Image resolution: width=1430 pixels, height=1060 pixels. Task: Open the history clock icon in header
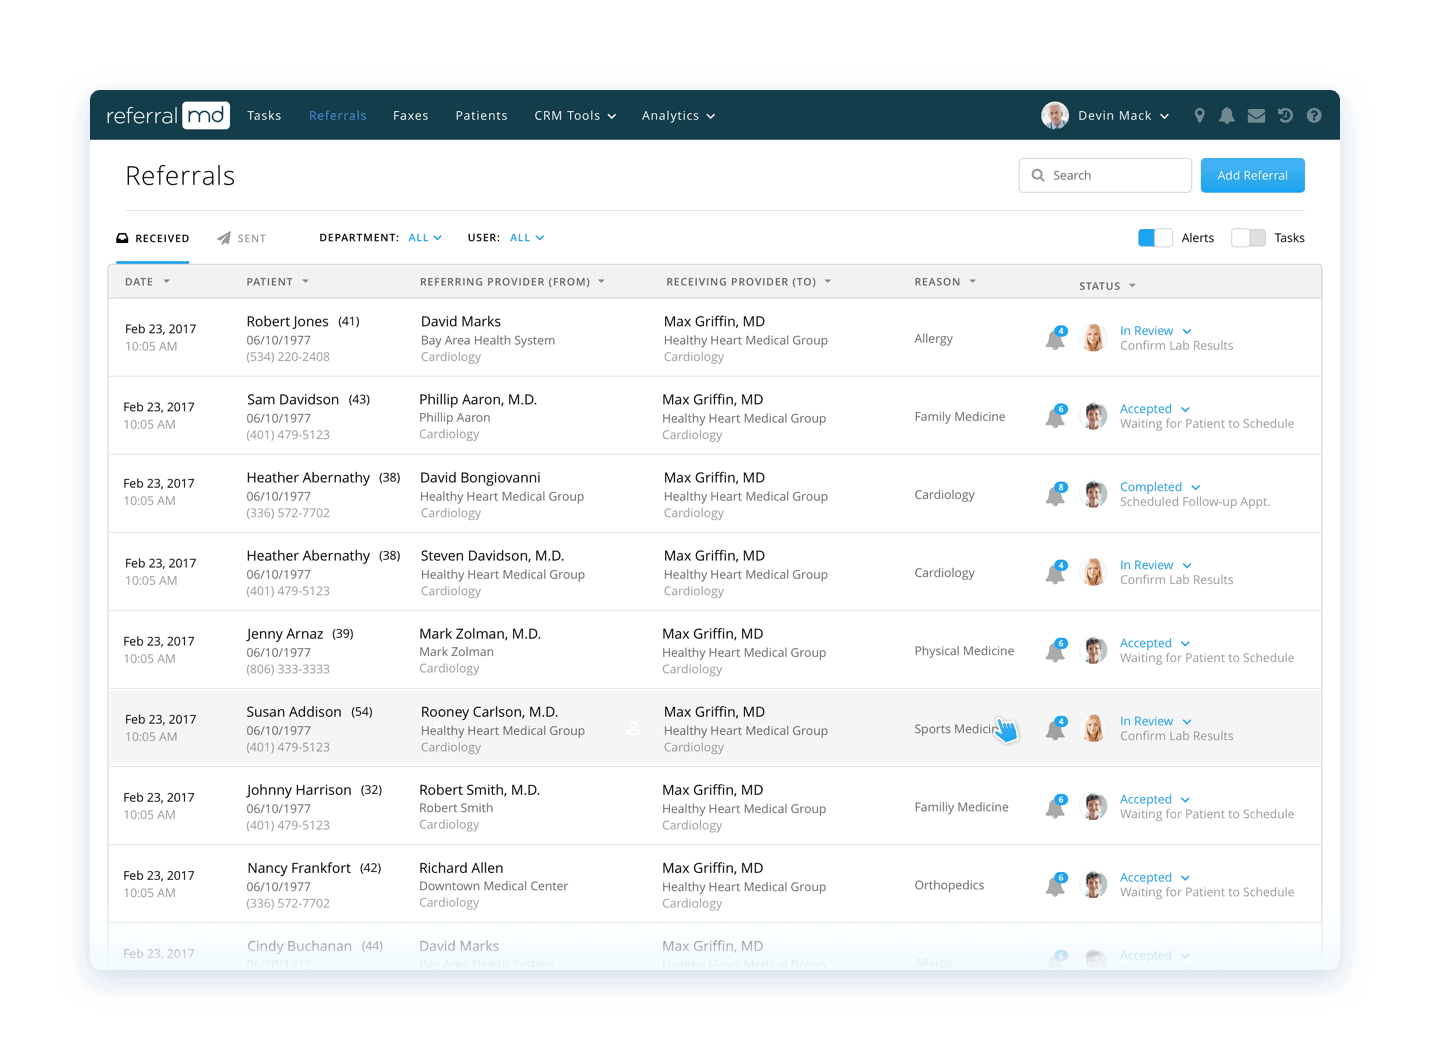point(1286,116)
